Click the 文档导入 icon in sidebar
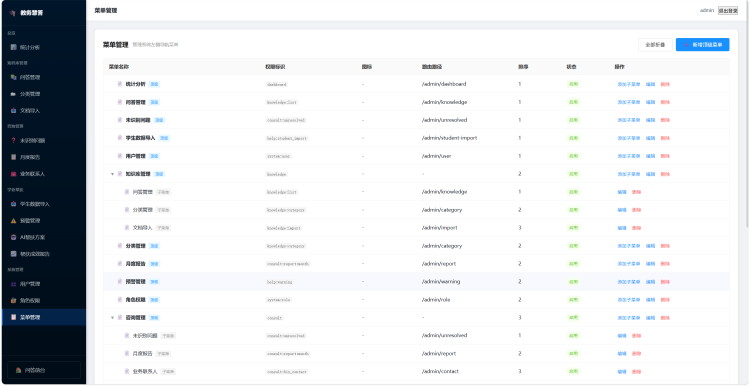The width and height of the screenshot is (750, 386). [13, 110]
